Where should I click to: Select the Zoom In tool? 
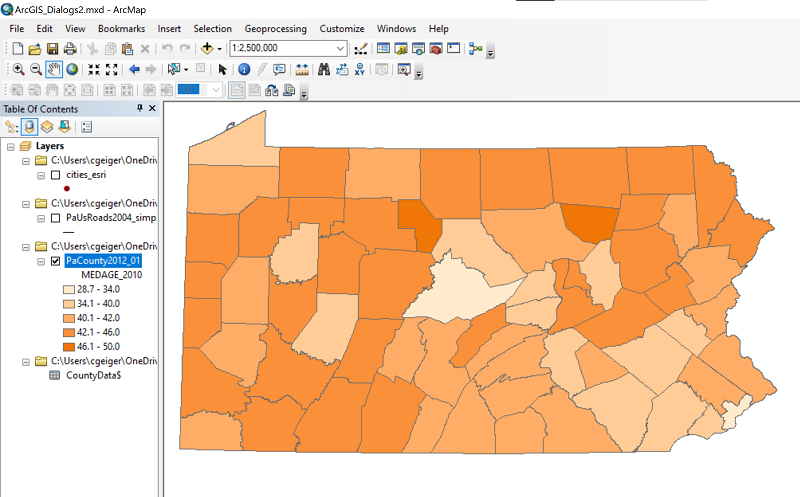coord(18,69)
